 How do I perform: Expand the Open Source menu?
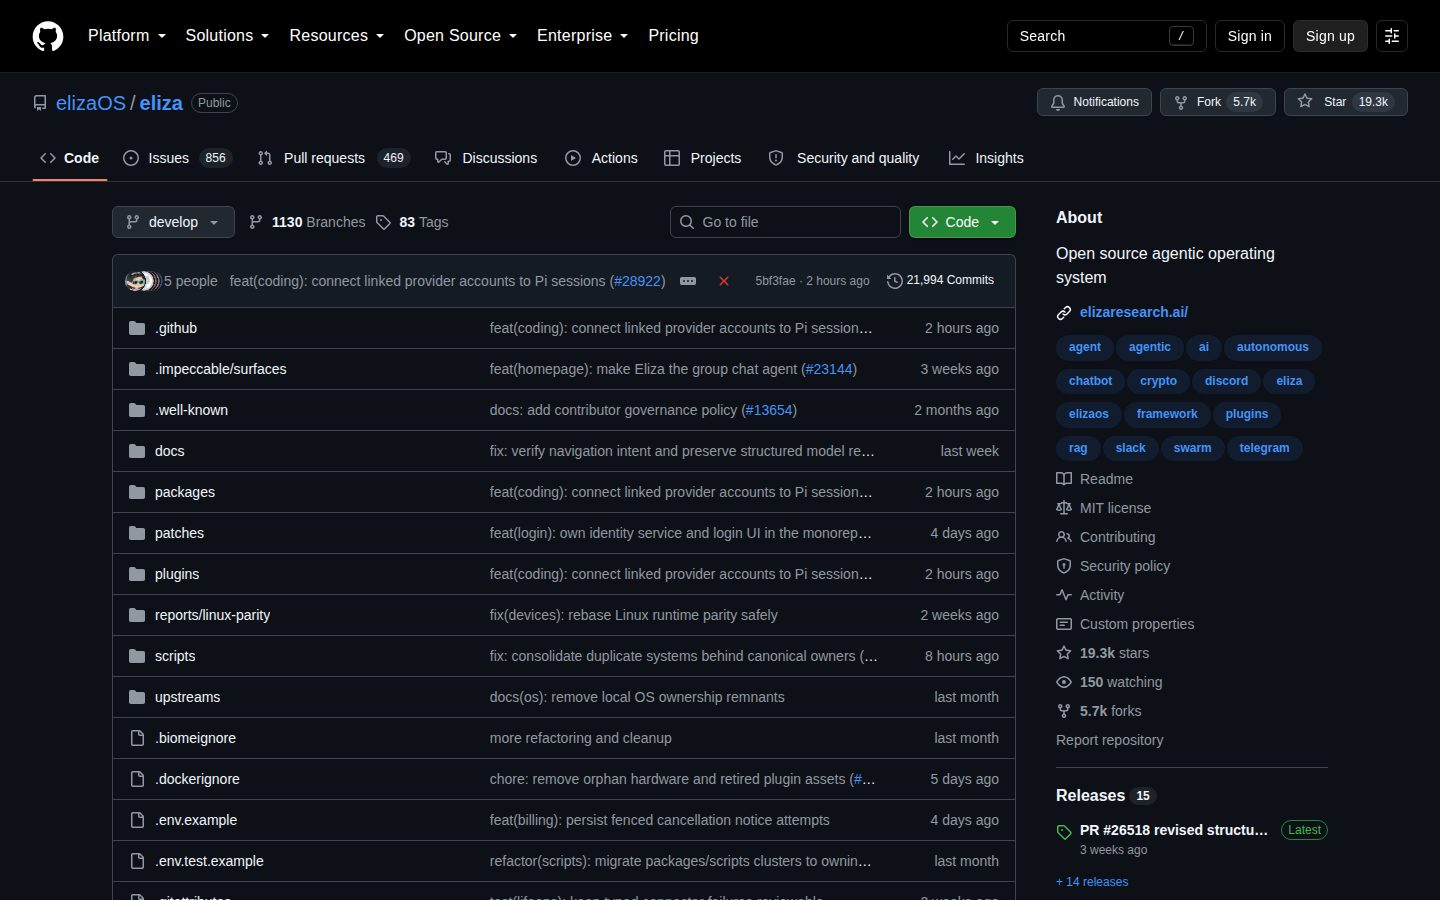click(x=460, y=36)
